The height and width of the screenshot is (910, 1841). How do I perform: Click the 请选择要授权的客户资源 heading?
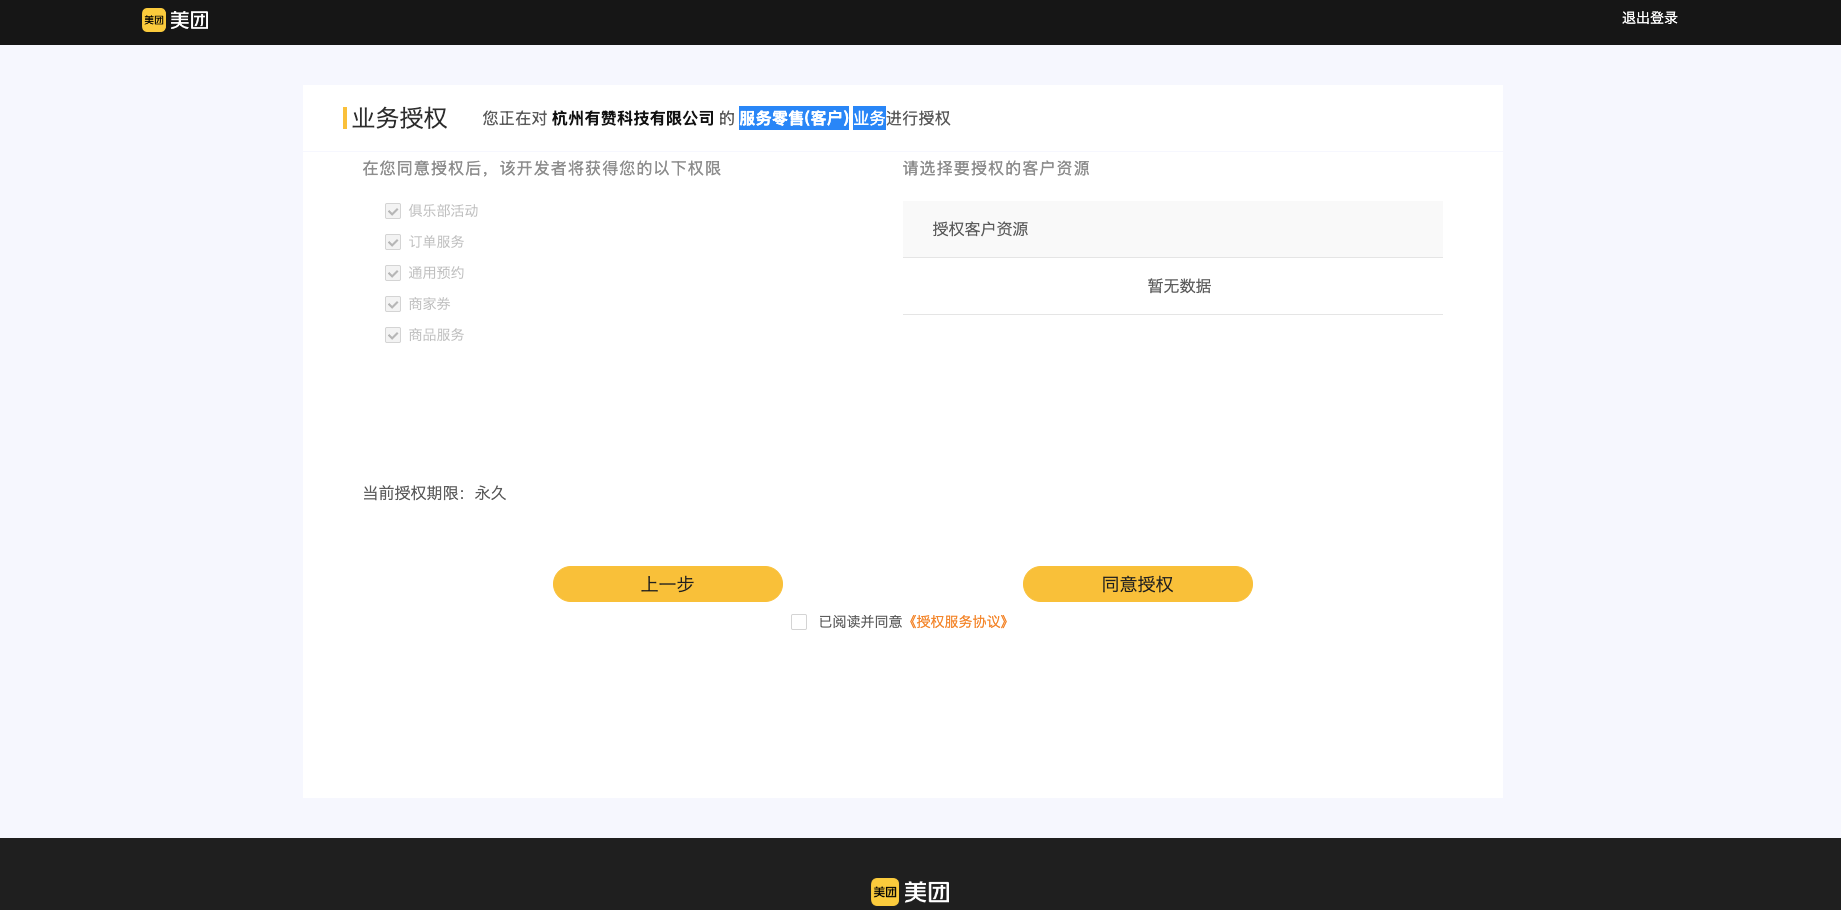(996, 168)
